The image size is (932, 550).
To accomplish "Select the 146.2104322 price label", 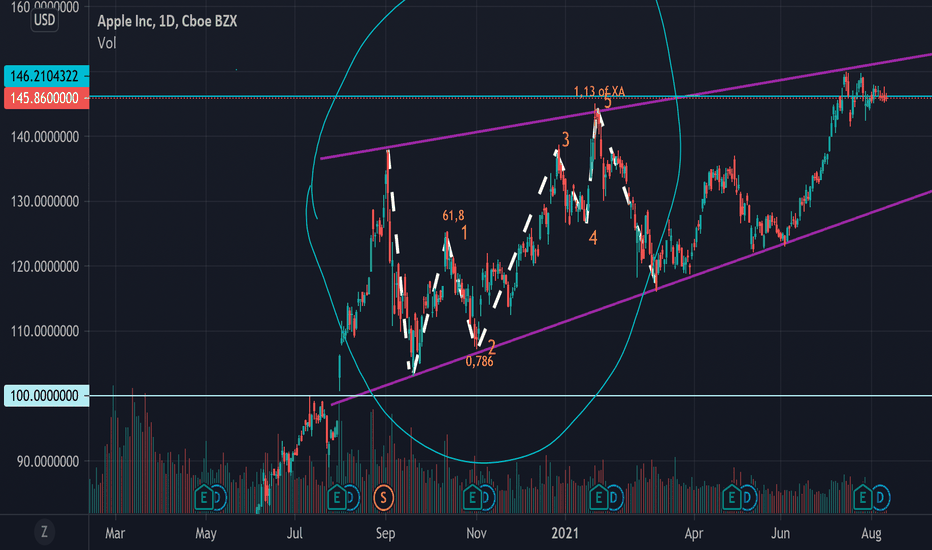I will coord(46,76).
